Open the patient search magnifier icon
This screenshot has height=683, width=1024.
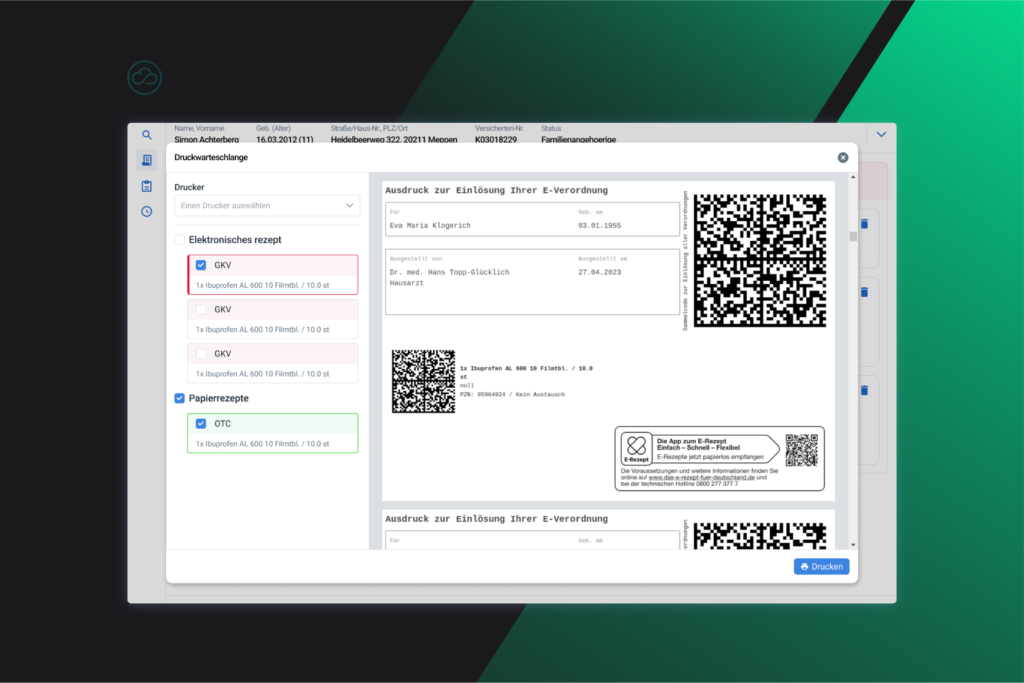tap(147, 135)
